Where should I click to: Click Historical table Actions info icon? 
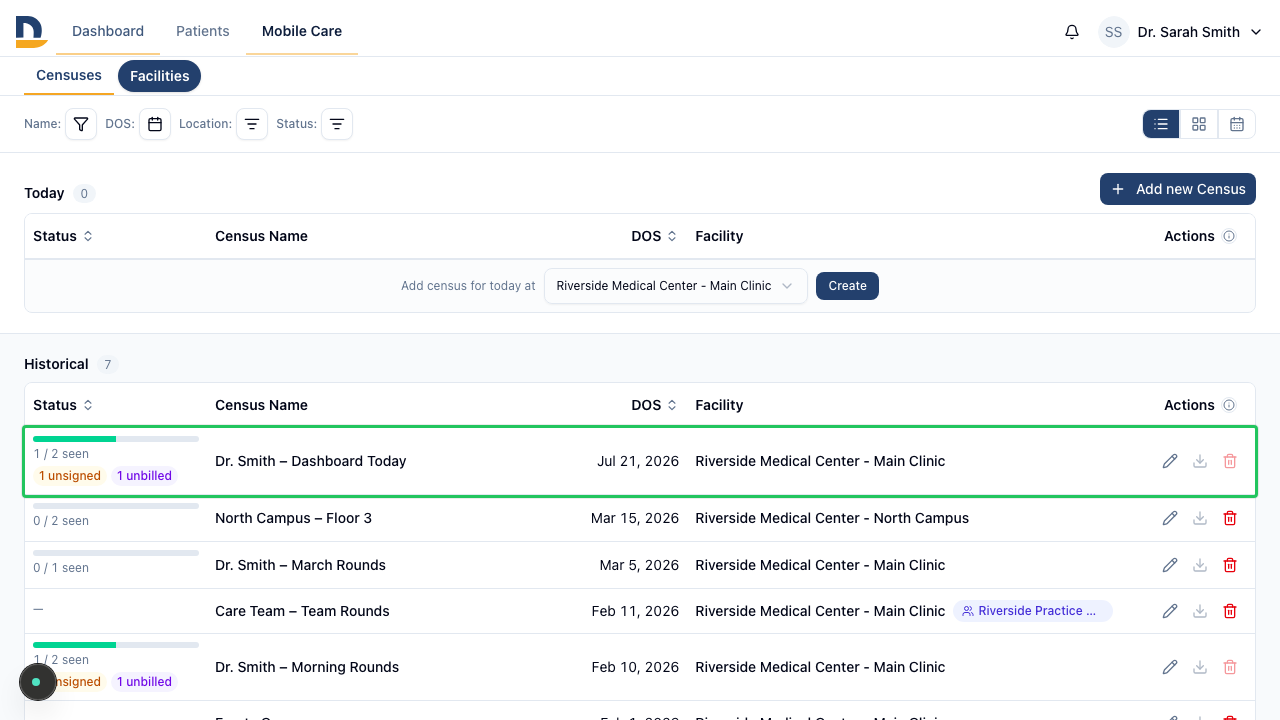1229,405
